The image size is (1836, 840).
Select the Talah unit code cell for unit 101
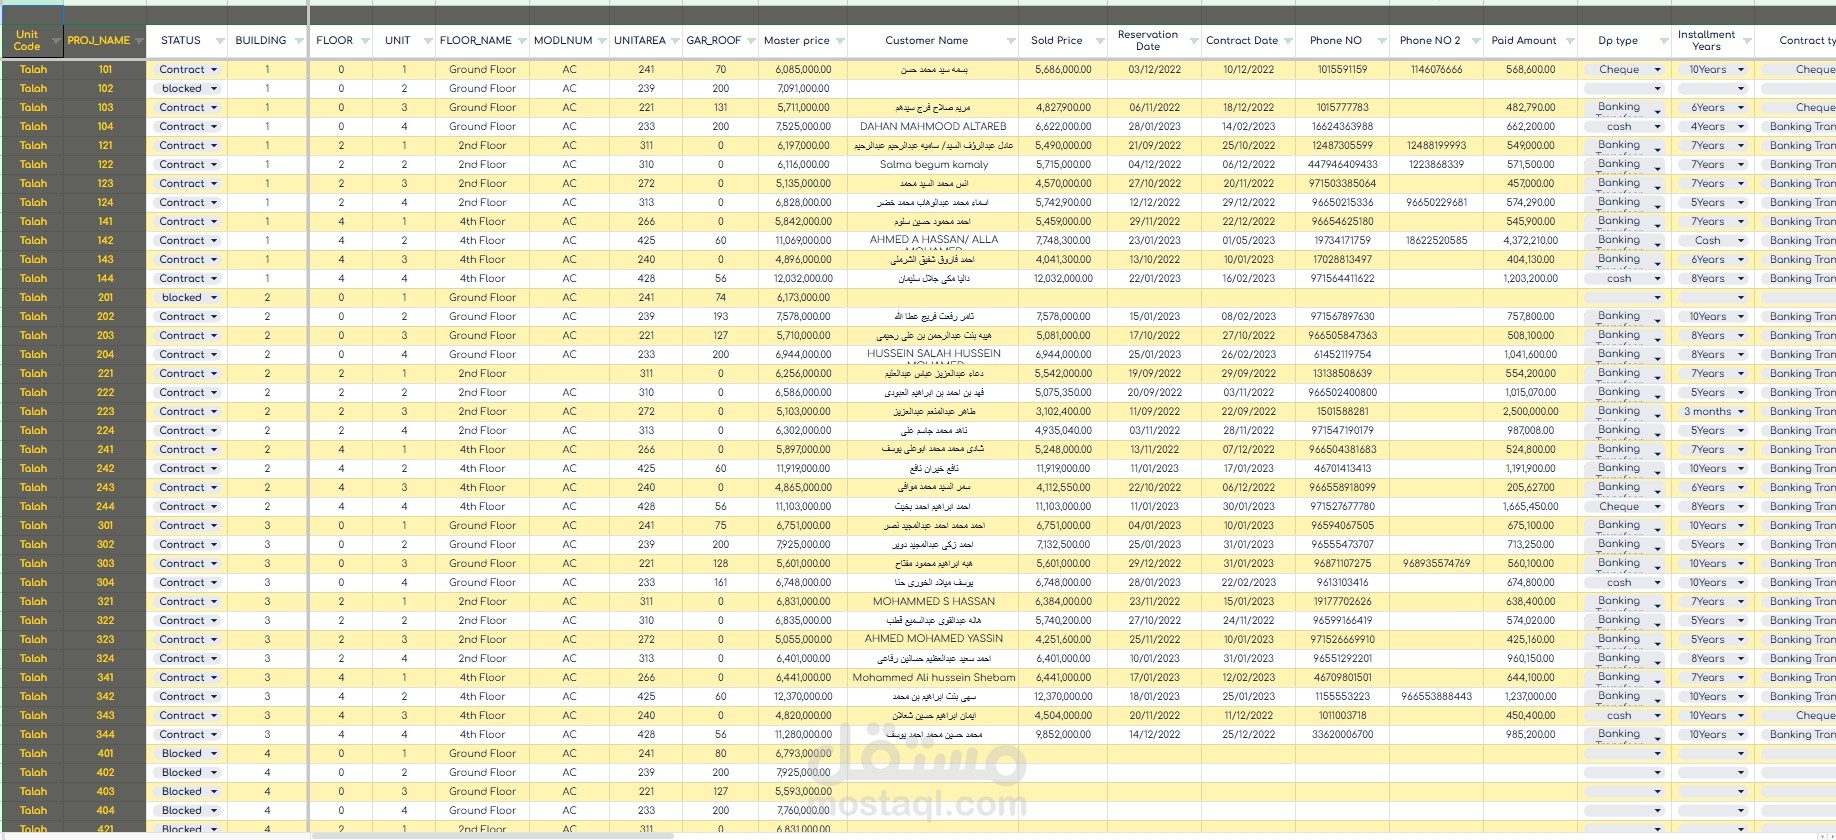[32, 70]
